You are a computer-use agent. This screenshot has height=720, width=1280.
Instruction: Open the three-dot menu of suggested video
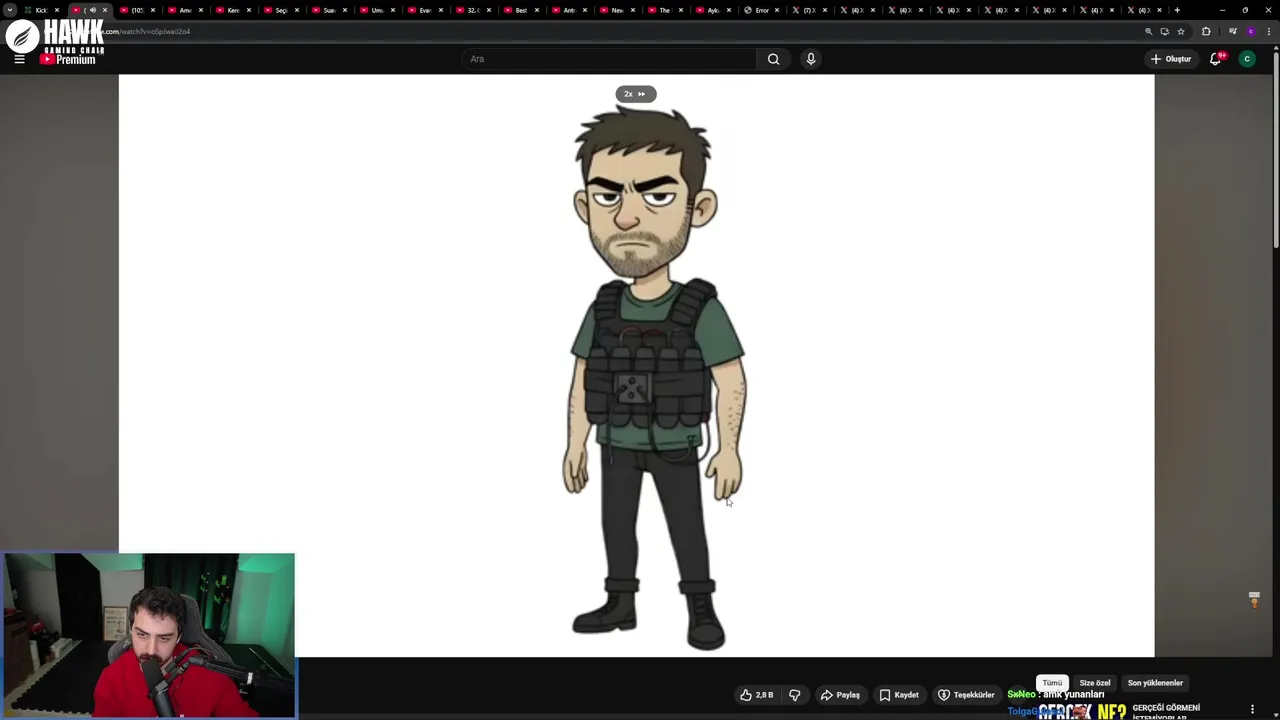[1252, 710]
